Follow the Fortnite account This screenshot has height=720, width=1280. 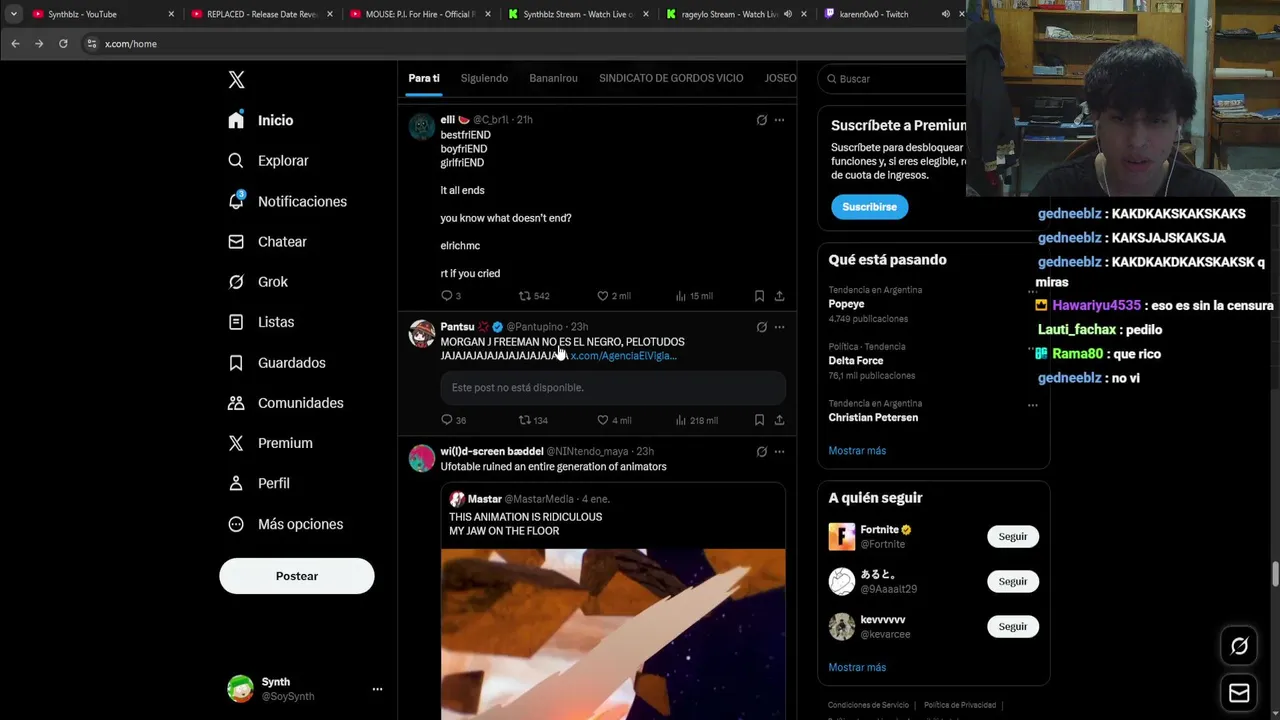point(1012,537)
